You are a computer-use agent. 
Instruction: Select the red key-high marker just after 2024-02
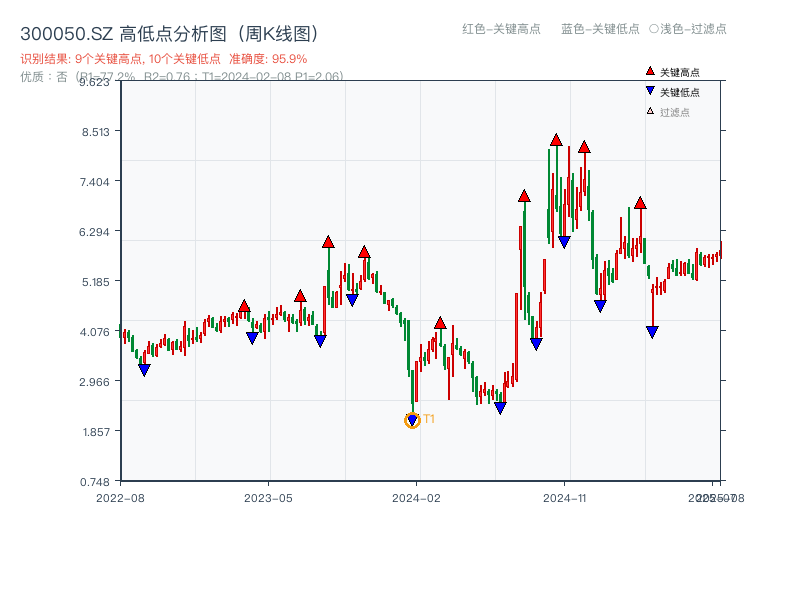(x=440, y=323)
